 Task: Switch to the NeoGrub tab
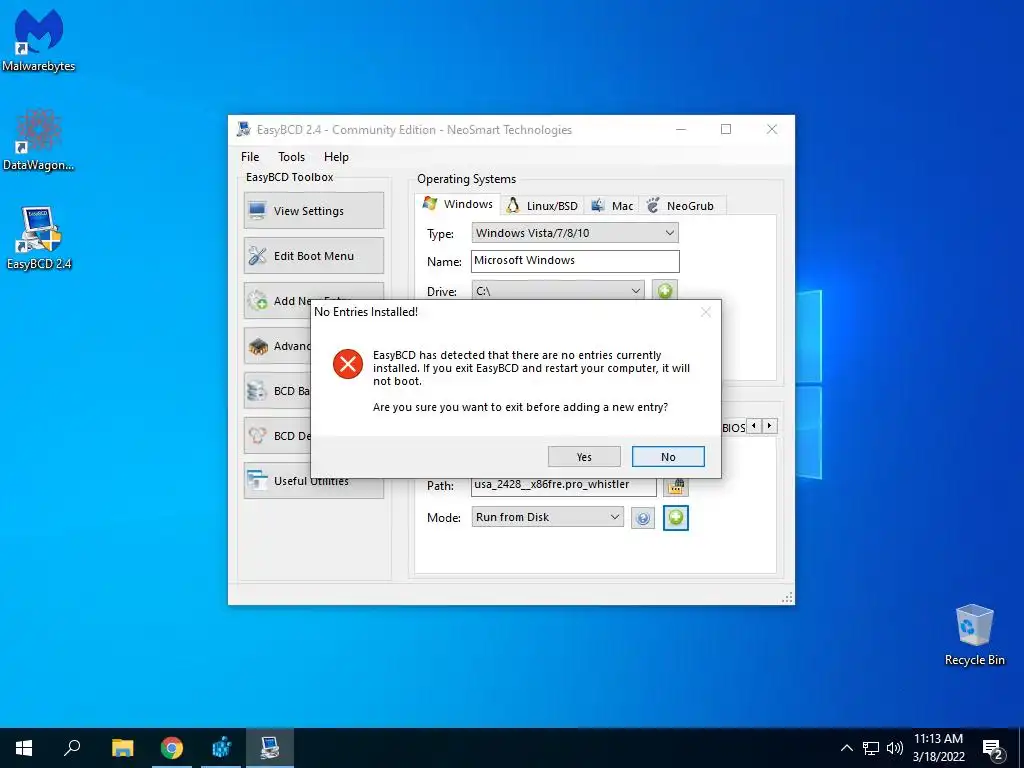pos(680,206)
